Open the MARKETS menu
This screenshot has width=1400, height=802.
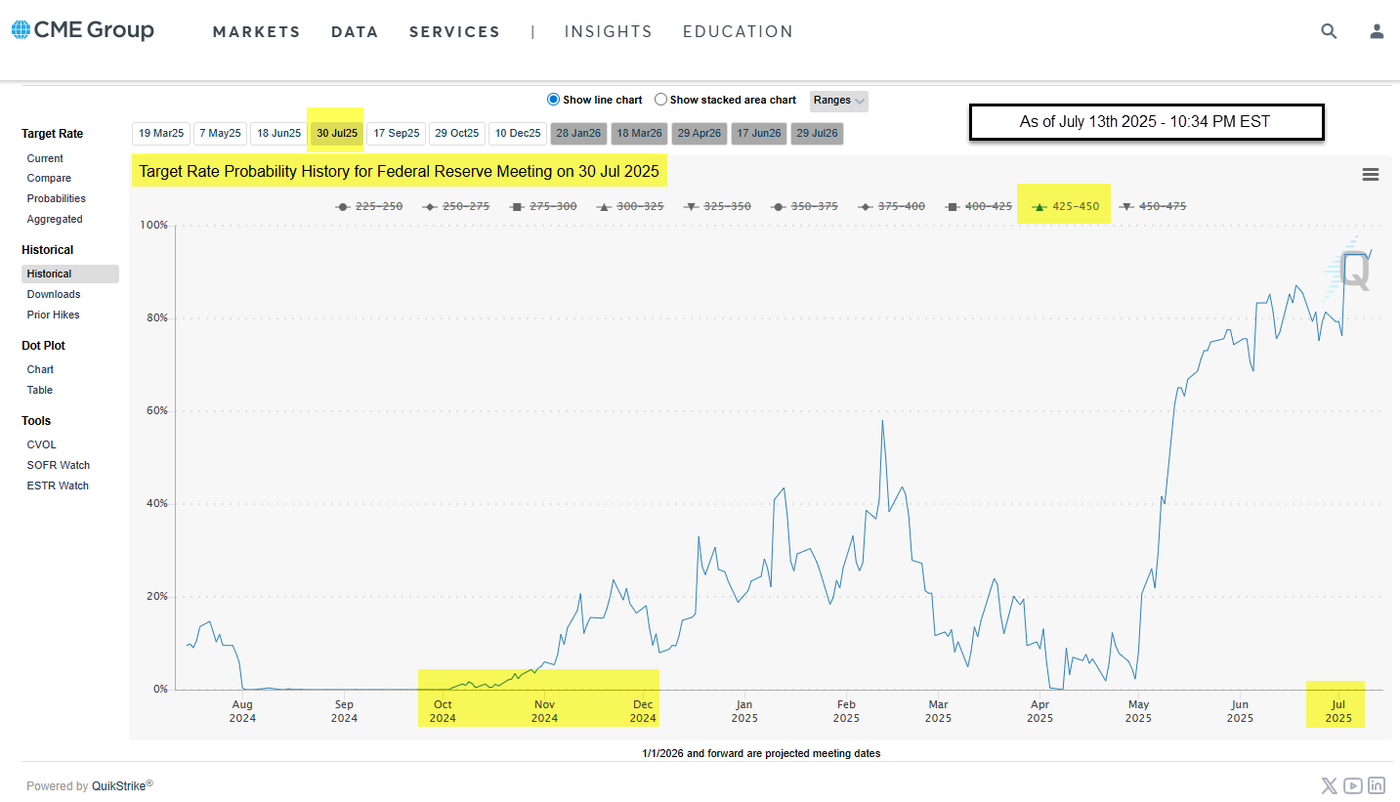click(256, 31)
